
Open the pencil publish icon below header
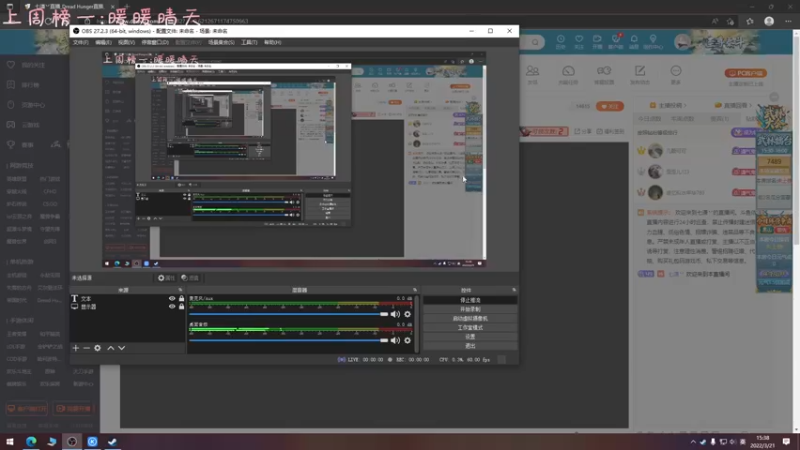click(x=640, y=73)
